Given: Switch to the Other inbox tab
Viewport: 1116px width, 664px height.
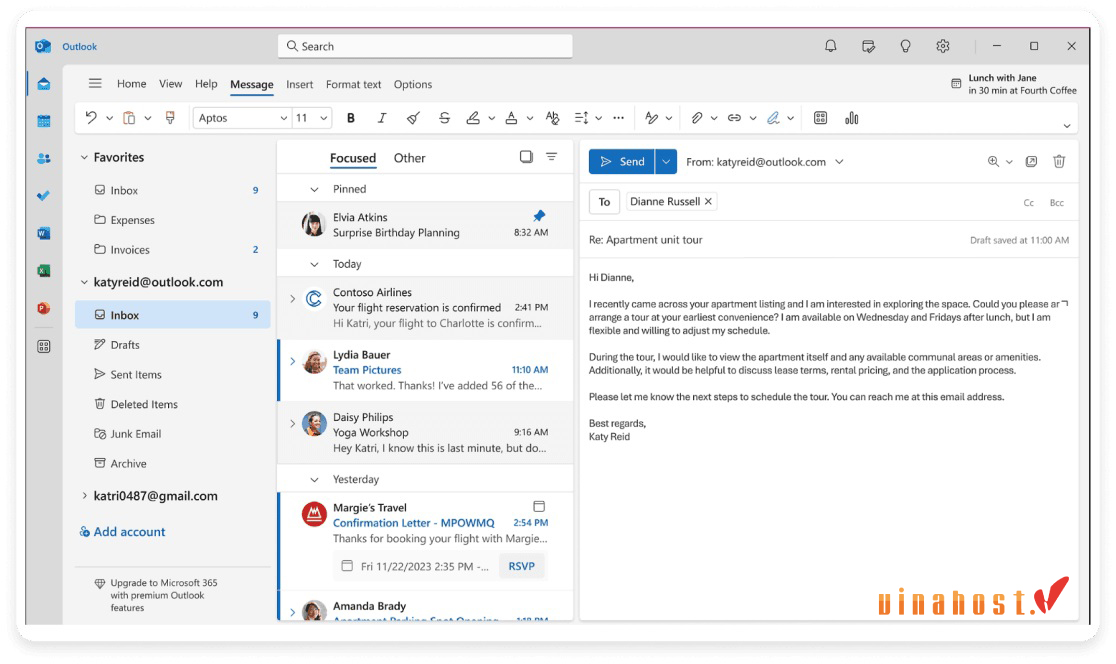Looking at the screenshot, I should point(409,158).
